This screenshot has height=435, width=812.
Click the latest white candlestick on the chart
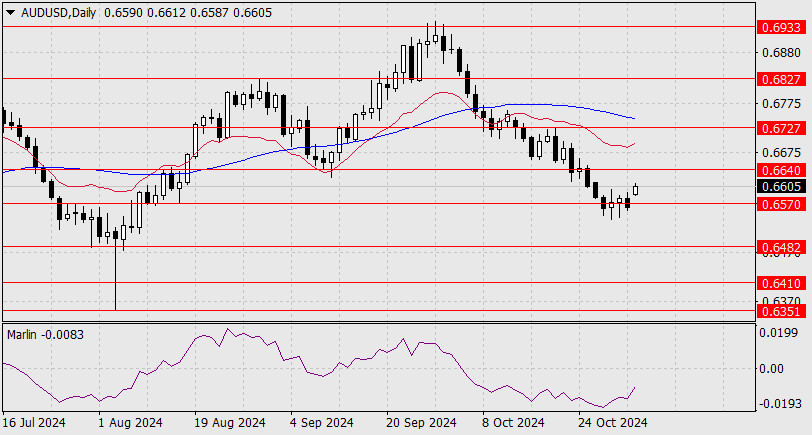635,190
